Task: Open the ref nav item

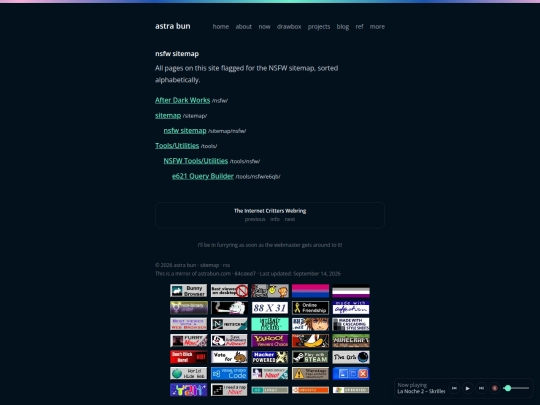Action: click(x=359, y=27)
